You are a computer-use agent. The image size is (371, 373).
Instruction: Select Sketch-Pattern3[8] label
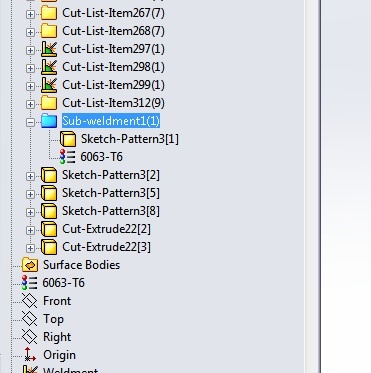pyautogui.click(x=111, y=211)
